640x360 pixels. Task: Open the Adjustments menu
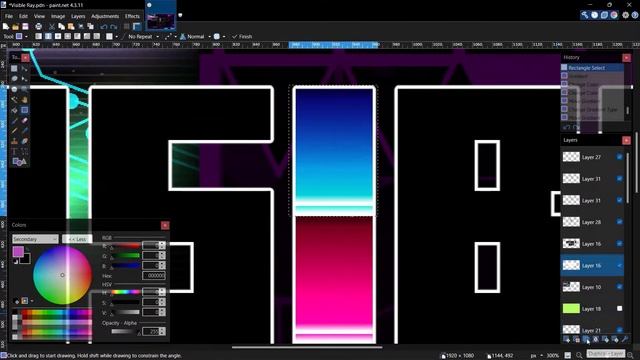(105, 16)
